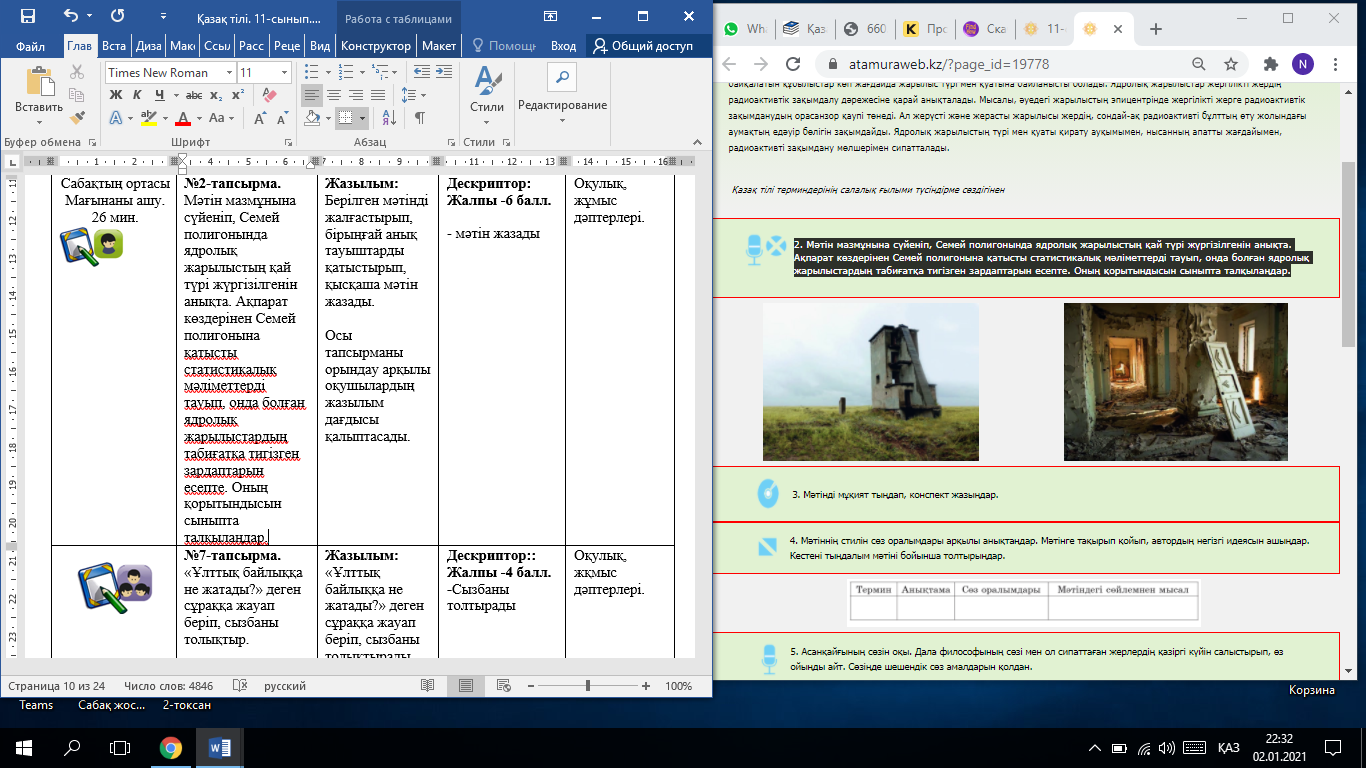Bookmark this page with the star icon
This screenshot has width=1366, height=768.
(1231, 64)
